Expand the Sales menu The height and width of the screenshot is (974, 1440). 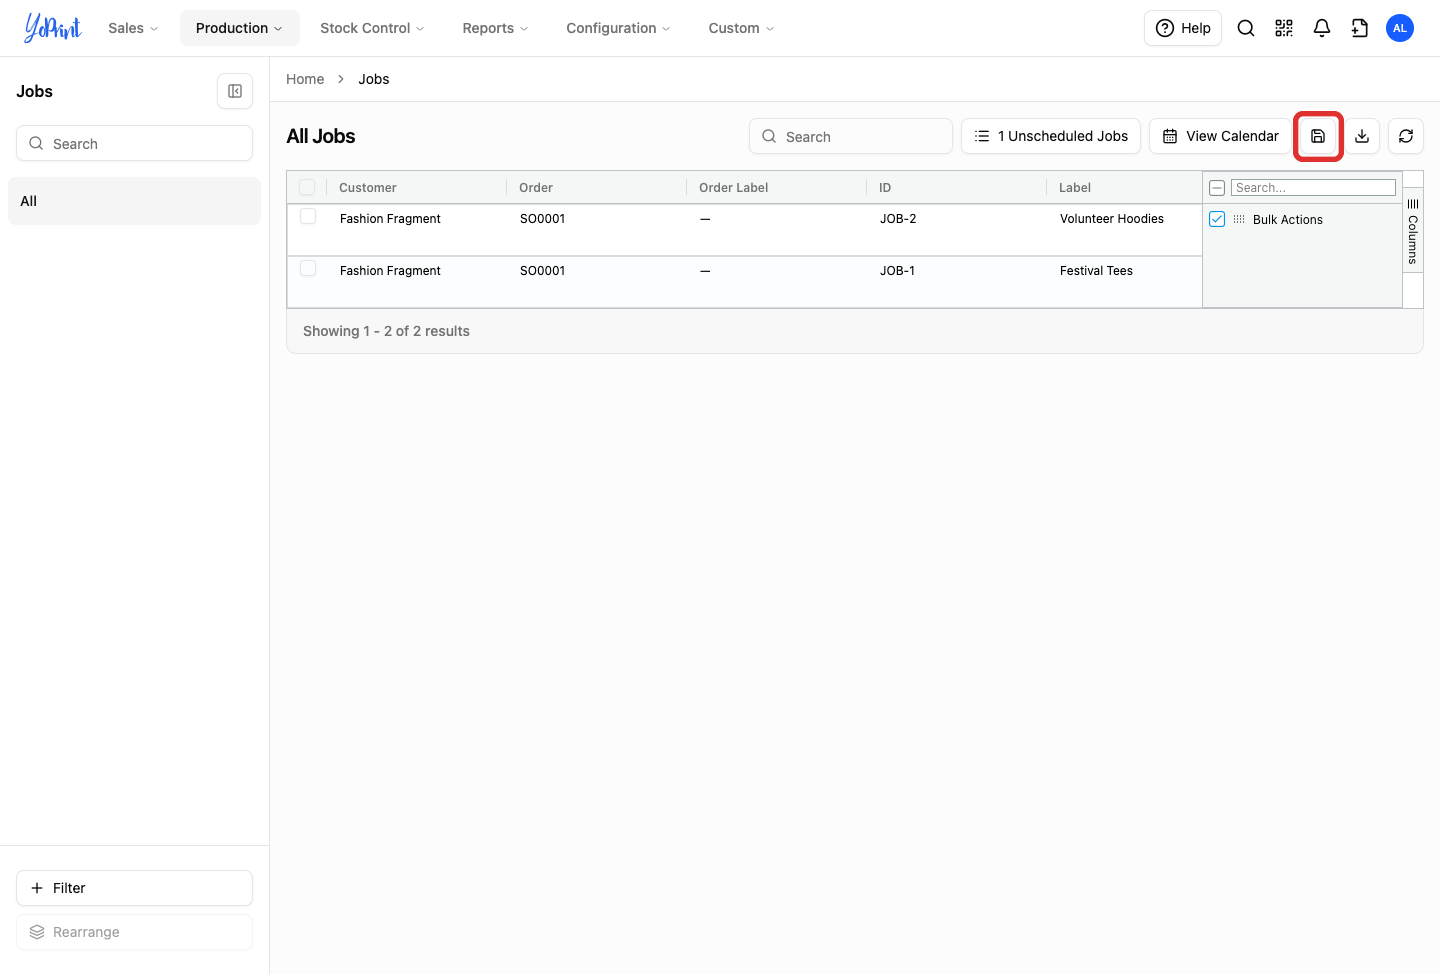pos(133,28)
